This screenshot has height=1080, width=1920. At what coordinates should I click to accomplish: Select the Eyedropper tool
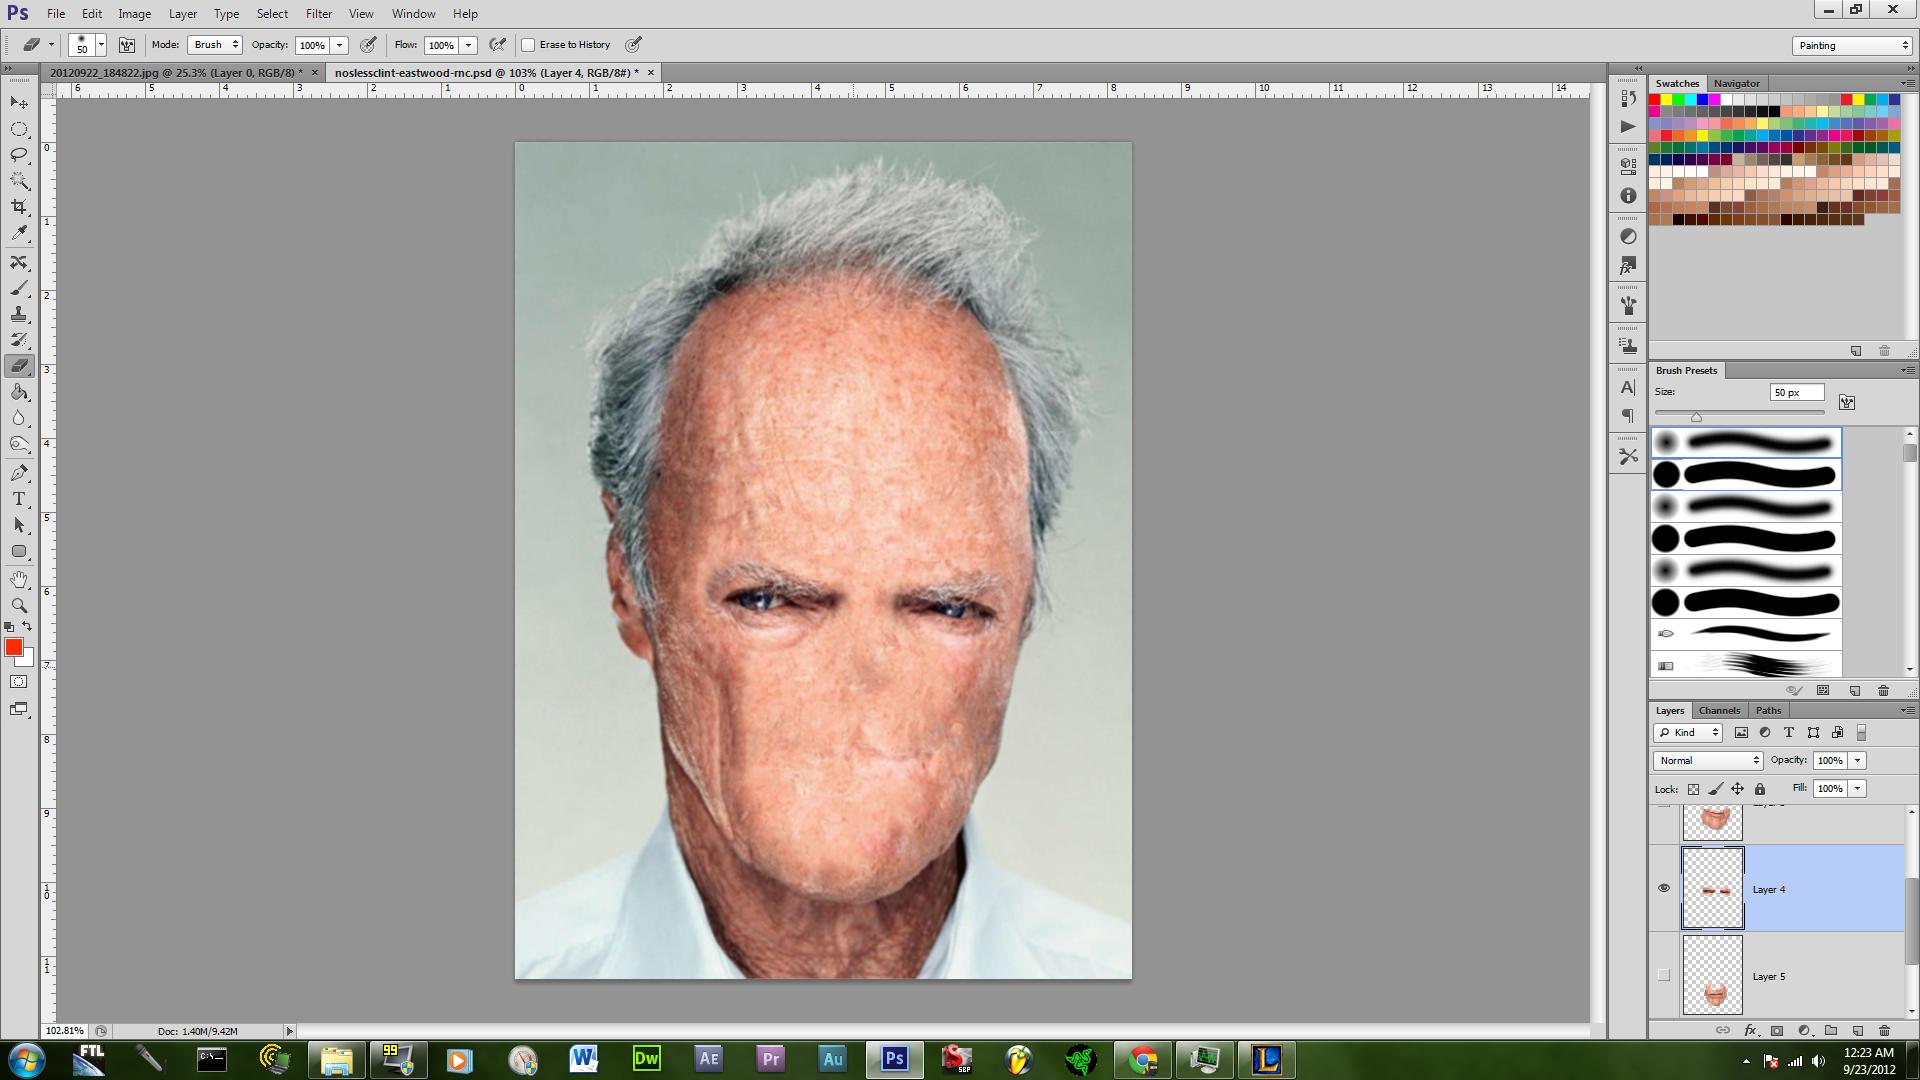pos(19,233)
